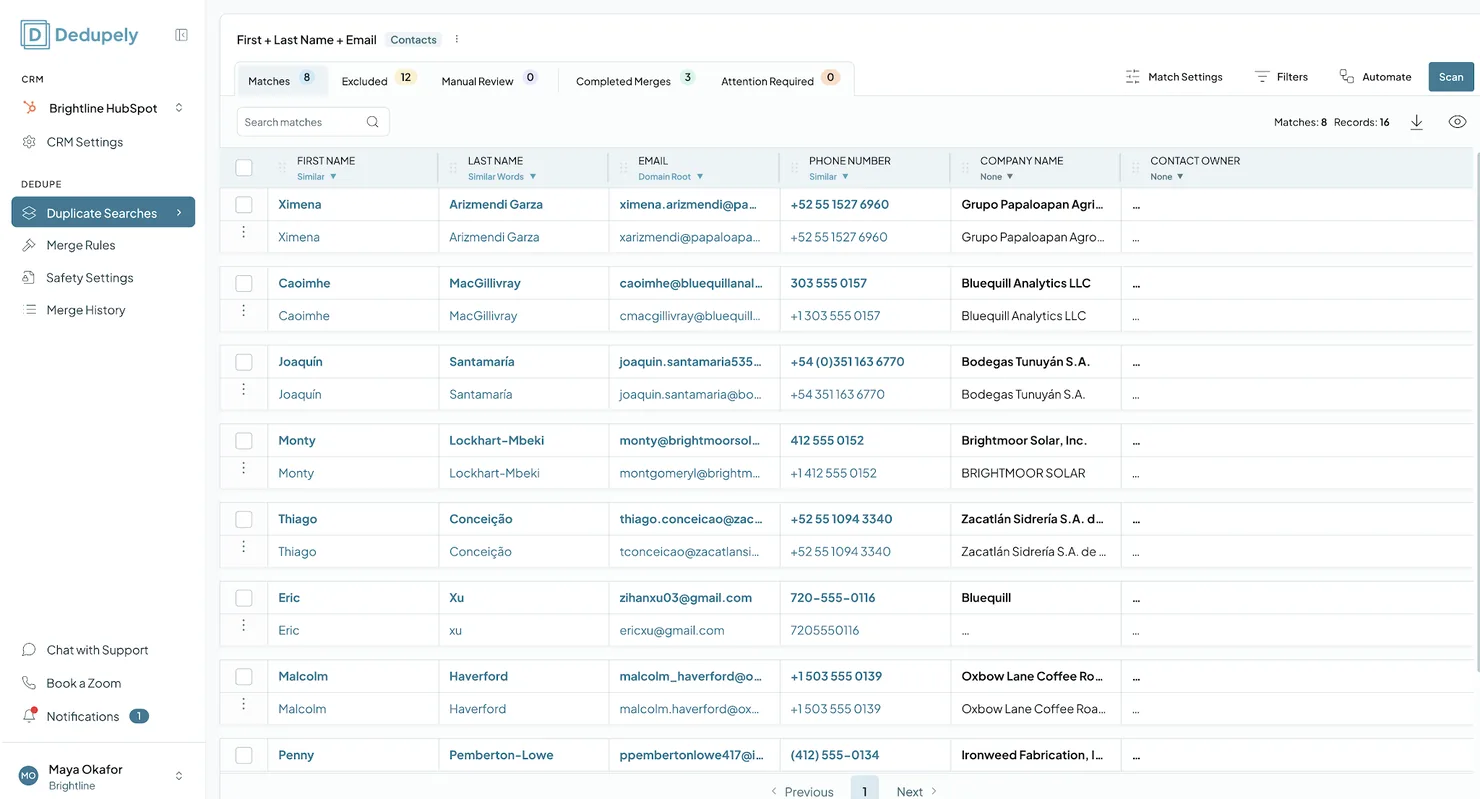The image size is (1480, 799).
Task: Go to Next page of matches
Action: click(916, 791)
